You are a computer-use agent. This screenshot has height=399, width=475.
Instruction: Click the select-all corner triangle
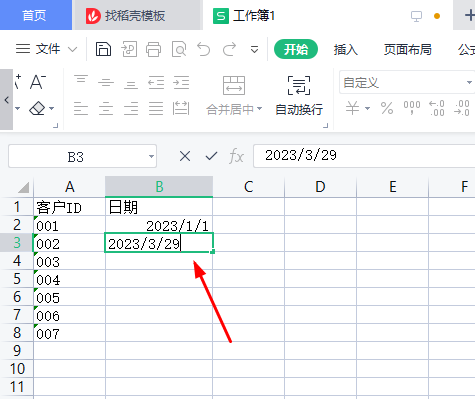[x=23, y=187]
